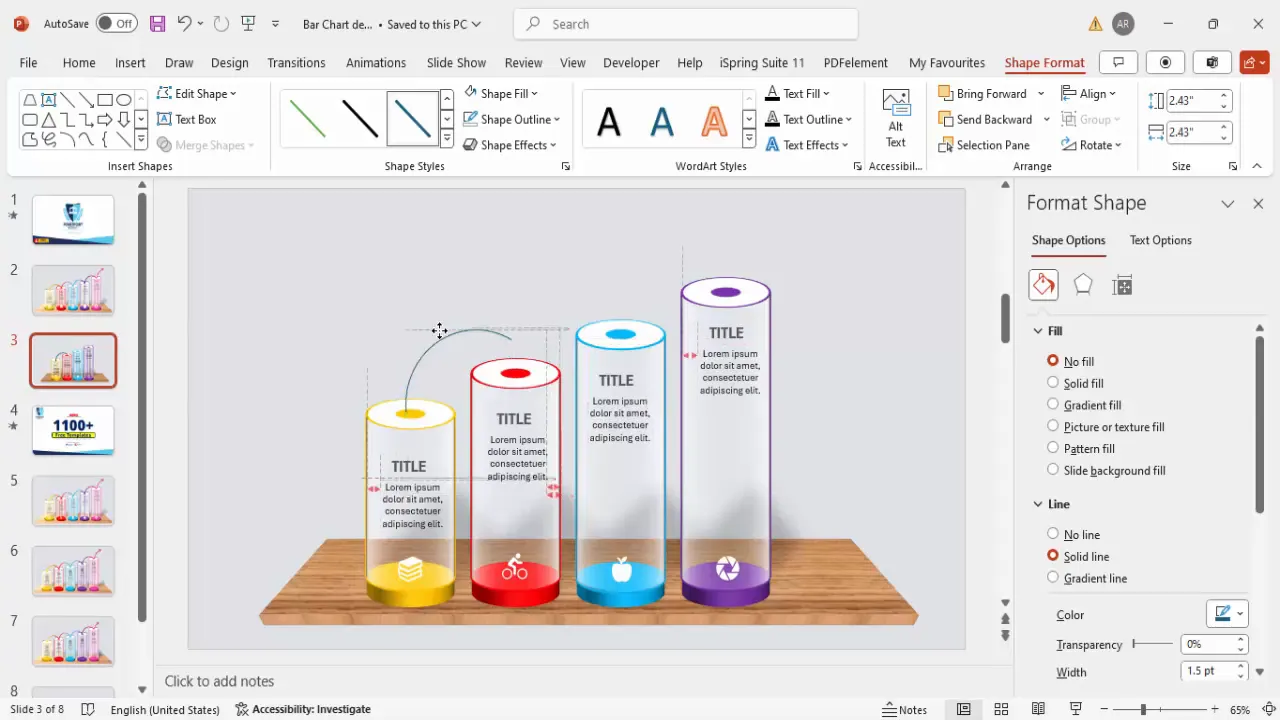The height and width of the screenshot is (720, 1280).
Task: Select Pattern fill option
Action: pos(1080,449)
